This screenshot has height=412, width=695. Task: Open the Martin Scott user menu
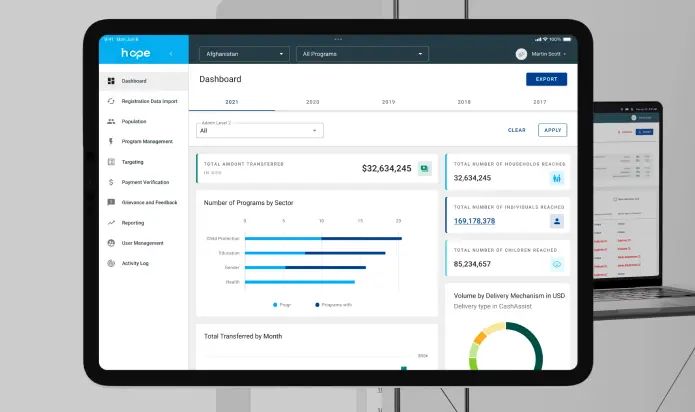541,53
